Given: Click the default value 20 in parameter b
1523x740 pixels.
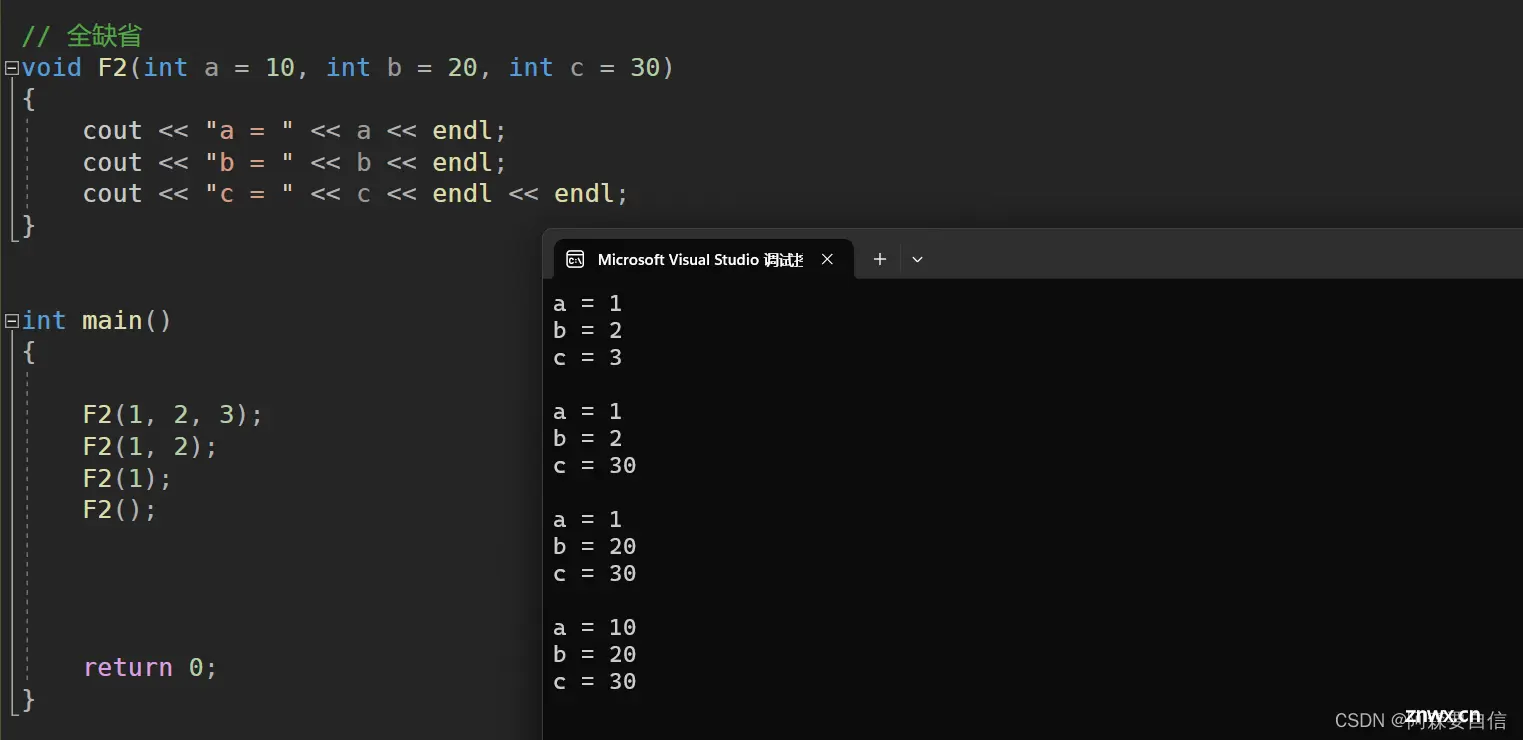Looking at the screenshot, I should tap(462, 68).
